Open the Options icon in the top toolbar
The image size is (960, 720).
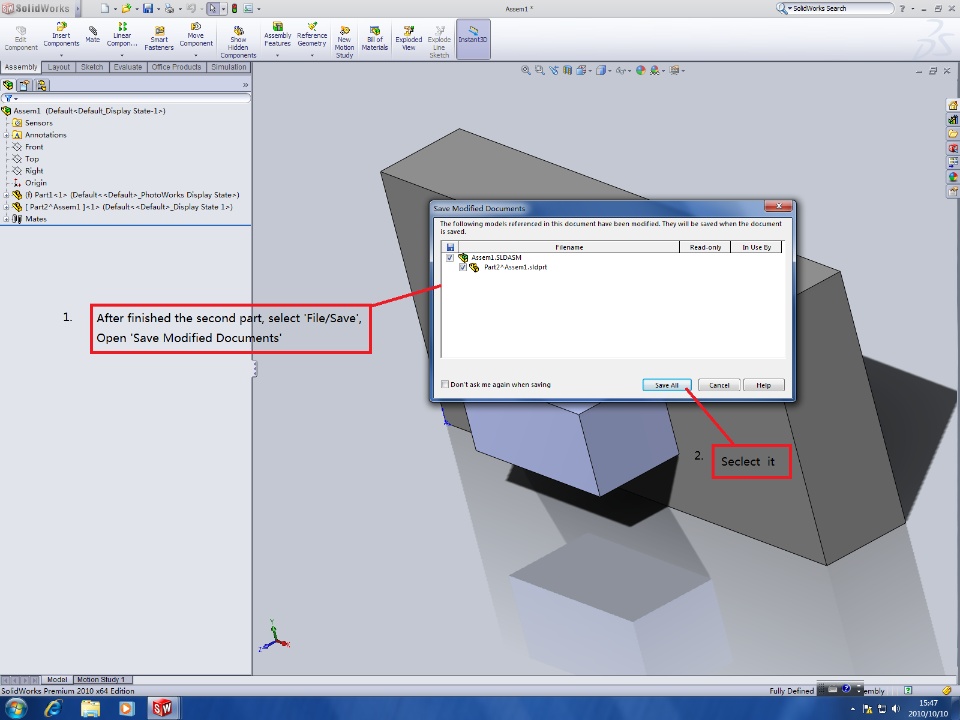[248, 9]
